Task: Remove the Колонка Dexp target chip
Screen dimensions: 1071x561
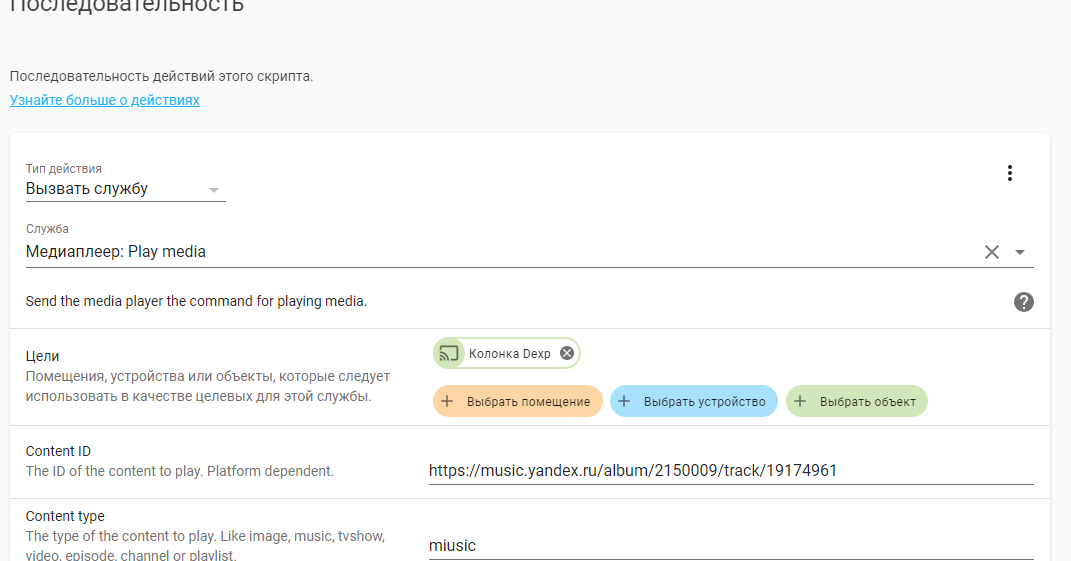Action: click(567, 353)
